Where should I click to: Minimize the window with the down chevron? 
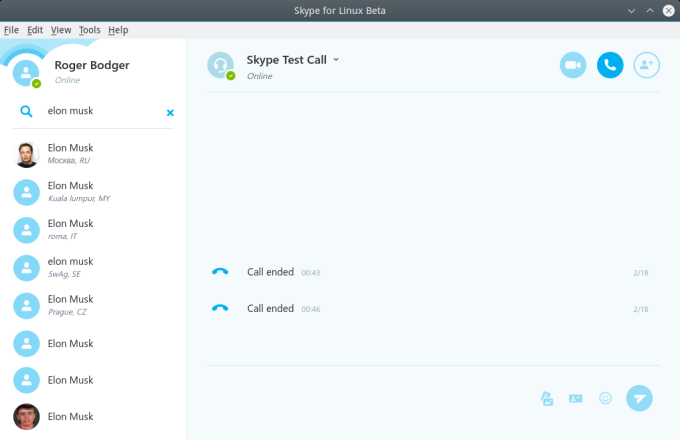pos(631,11)
